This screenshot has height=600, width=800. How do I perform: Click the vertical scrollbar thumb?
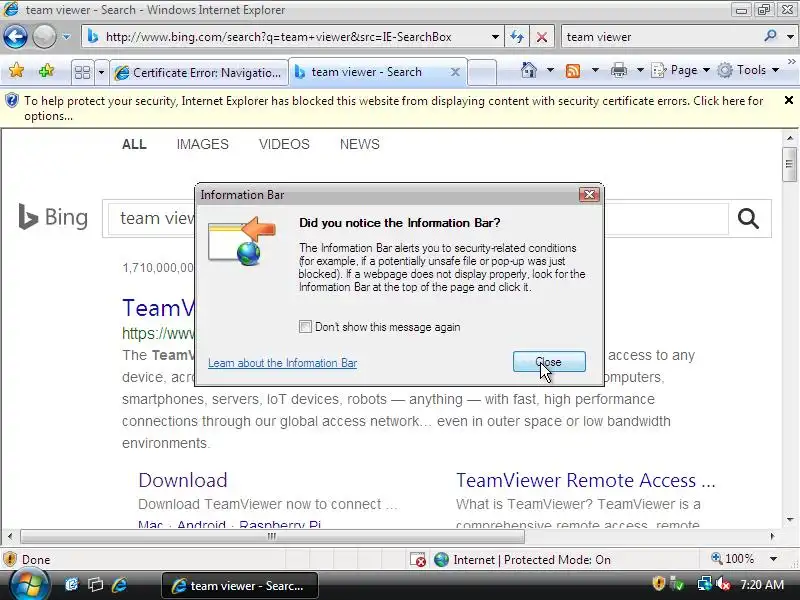[789, 164]
